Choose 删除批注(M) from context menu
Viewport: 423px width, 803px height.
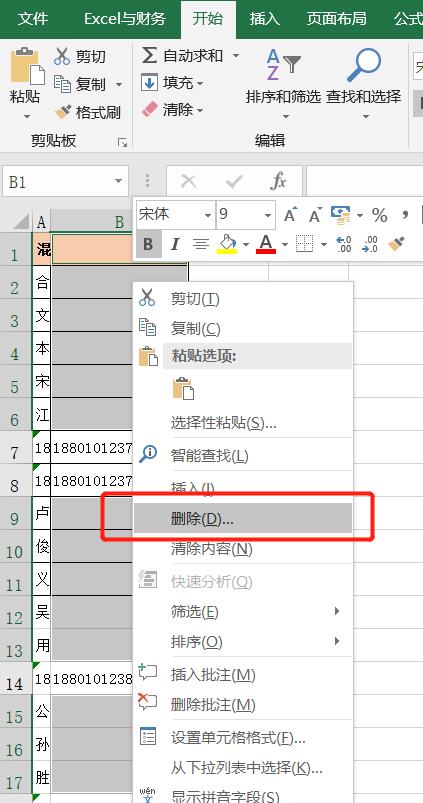click(x=243, y=705)
